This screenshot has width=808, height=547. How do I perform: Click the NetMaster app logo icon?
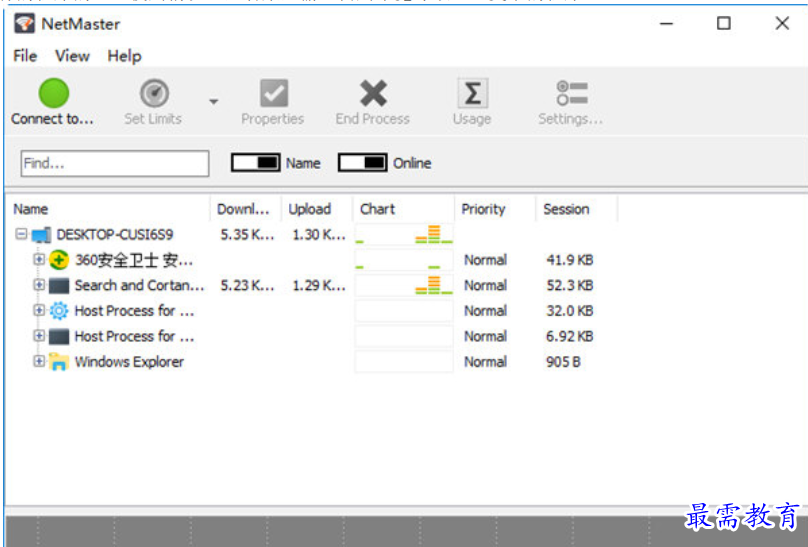pyautogui.click(x=24, y=24)
